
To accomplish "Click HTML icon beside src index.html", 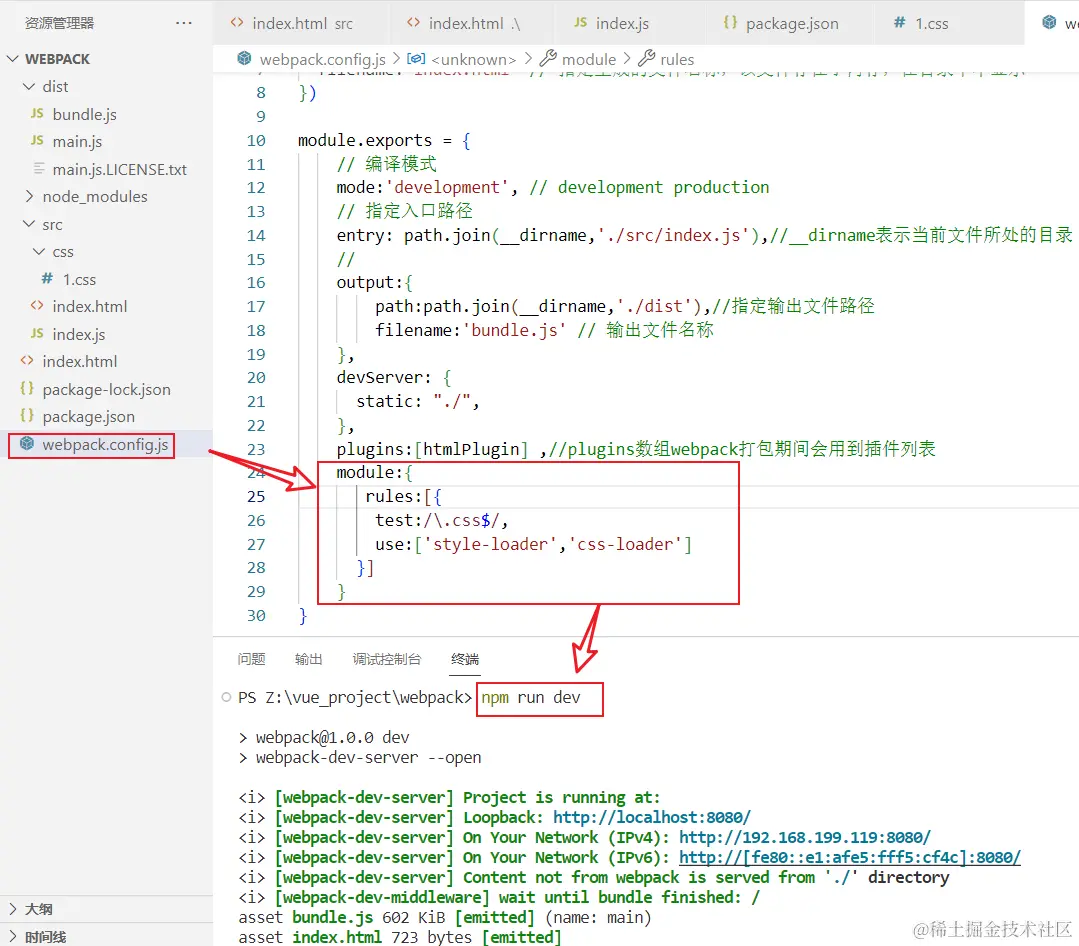I will [37, 305].
